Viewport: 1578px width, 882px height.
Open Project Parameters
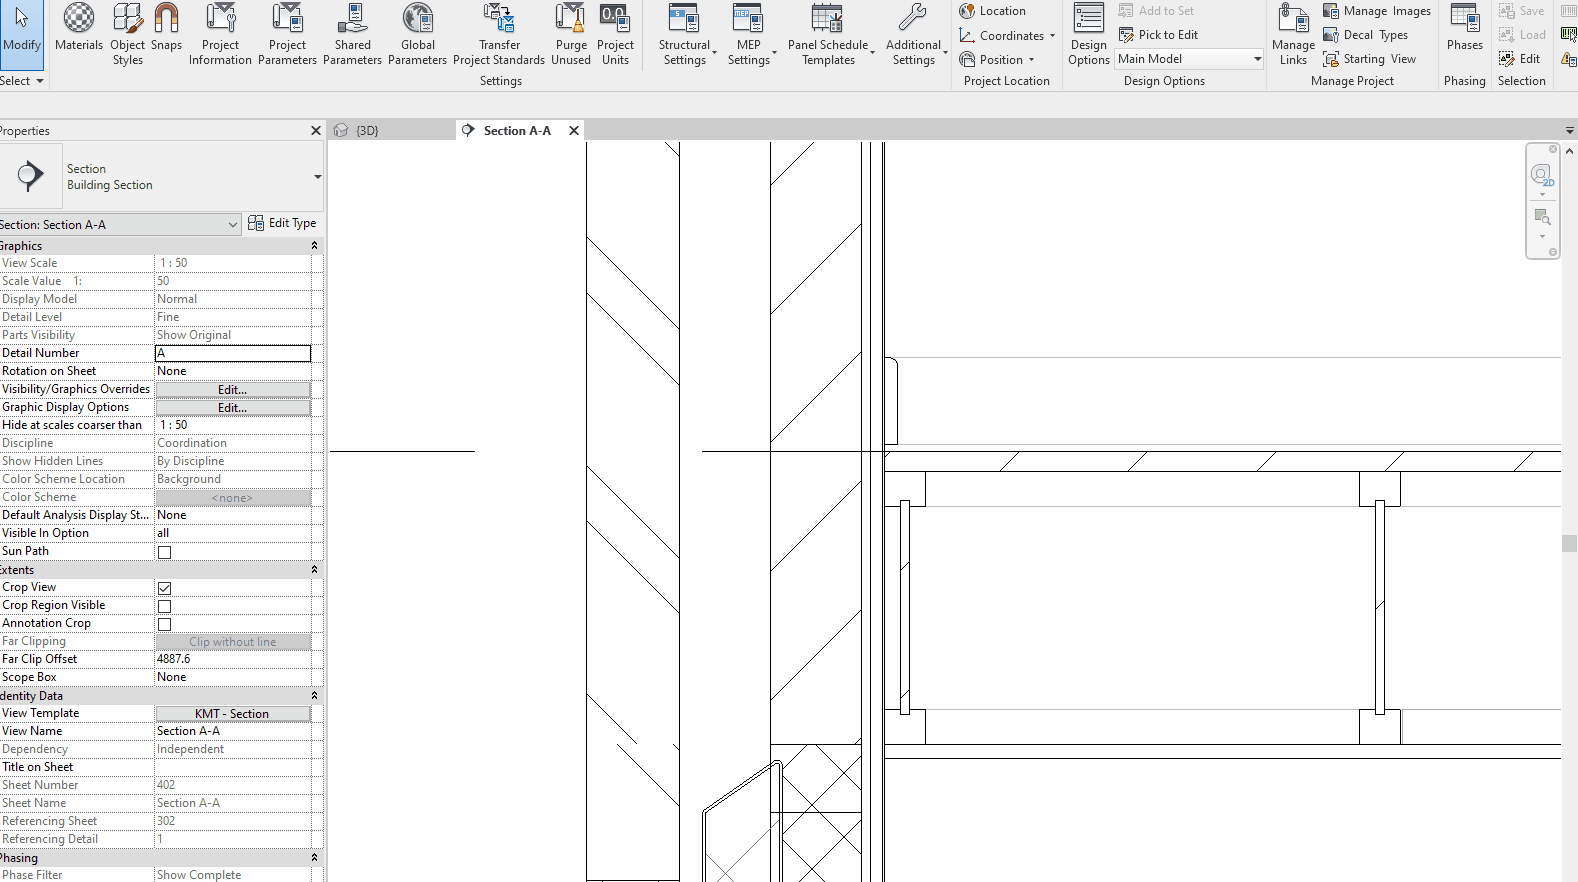287,34
